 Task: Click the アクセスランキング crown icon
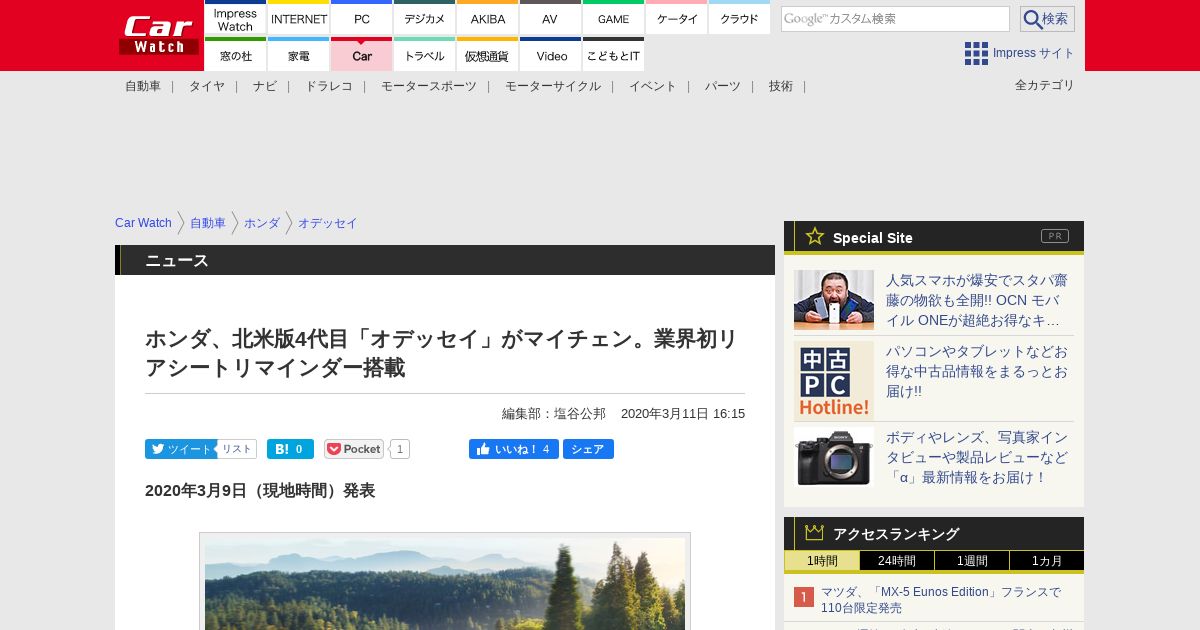click(815, 532)
